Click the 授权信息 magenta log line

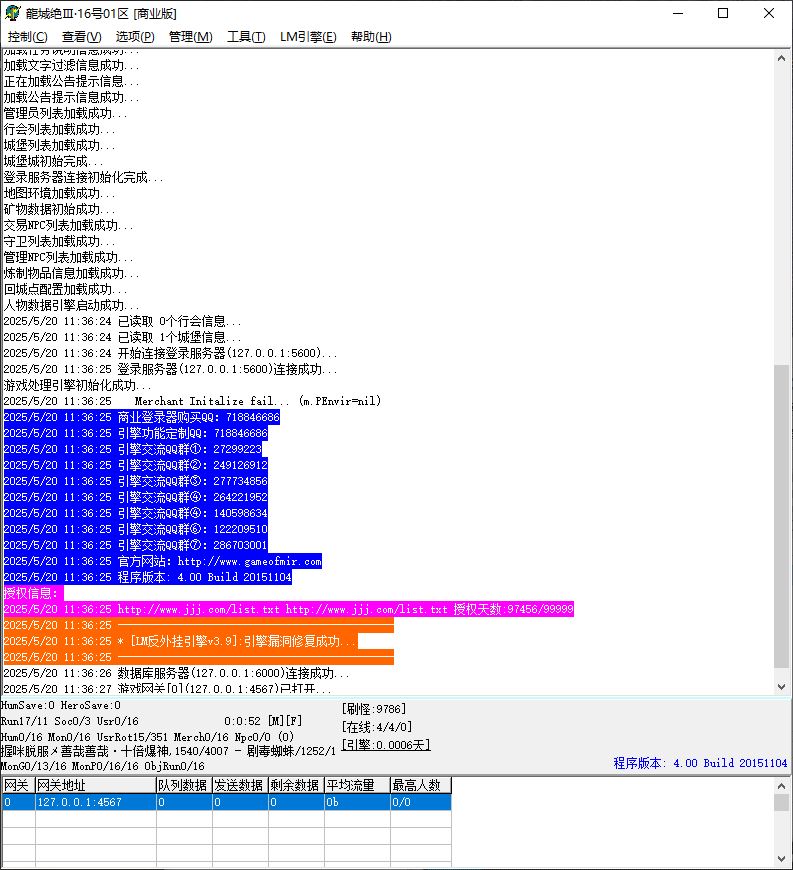[33, 593]
